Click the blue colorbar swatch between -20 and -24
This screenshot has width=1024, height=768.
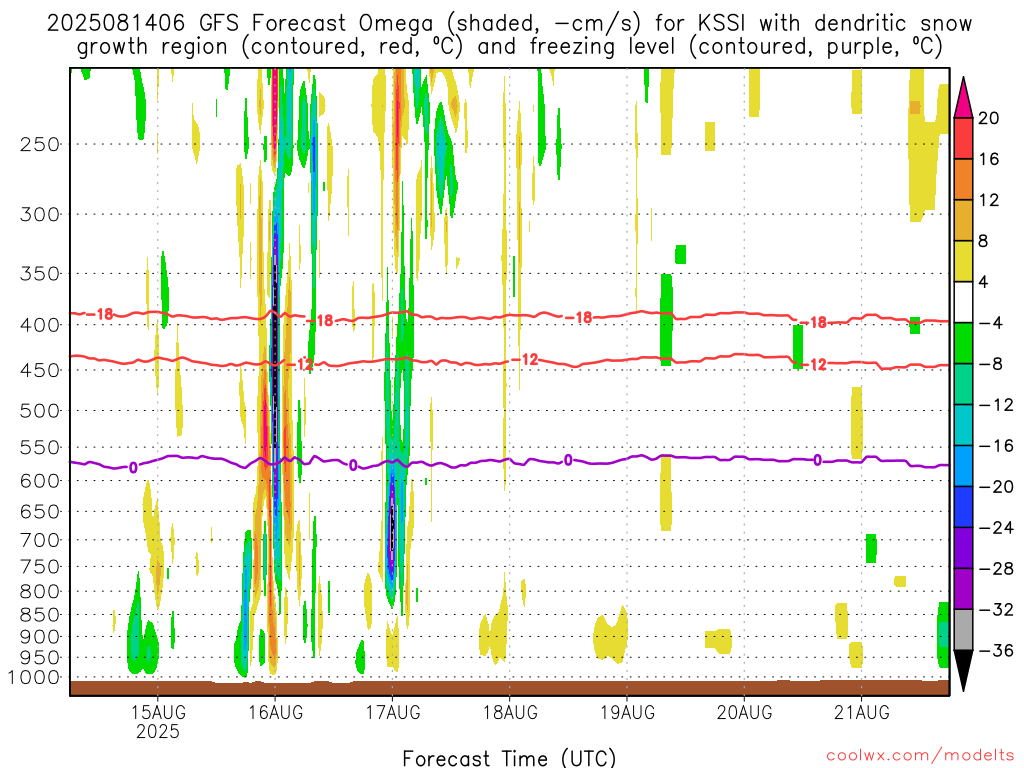click(x=963, y=507)
